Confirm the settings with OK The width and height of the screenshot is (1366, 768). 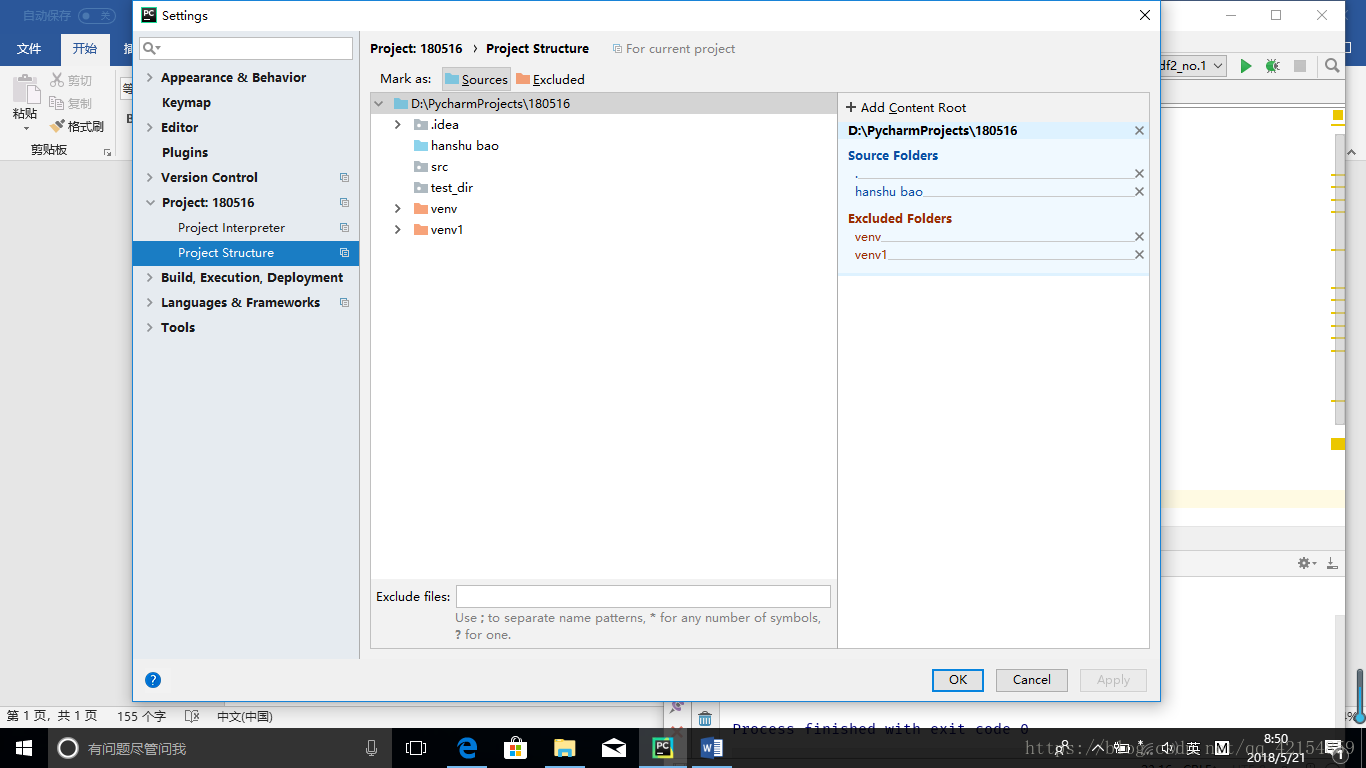pos(958,680)
